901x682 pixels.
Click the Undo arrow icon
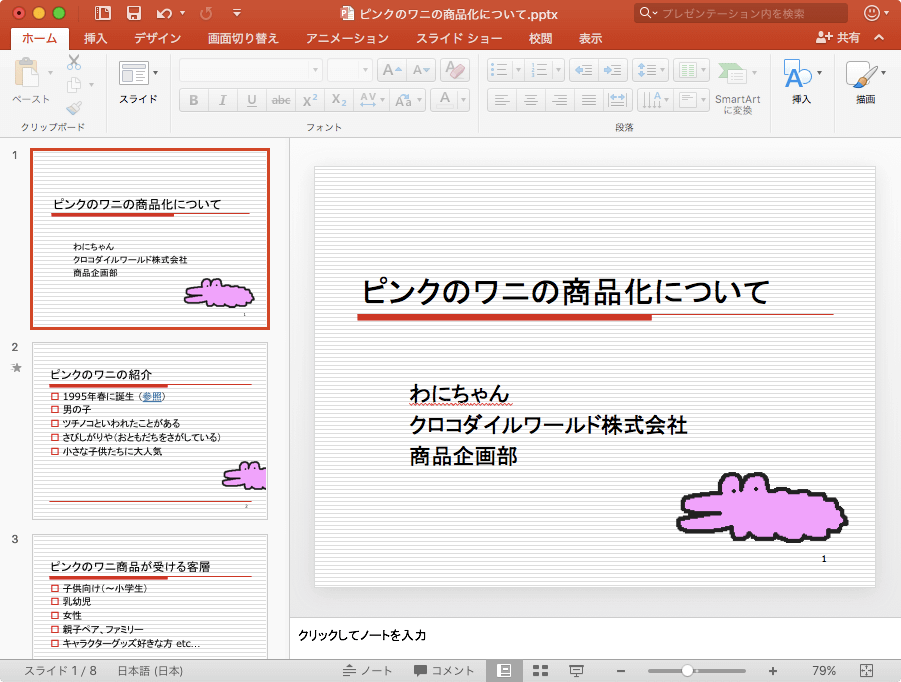(x=164, y=13)
